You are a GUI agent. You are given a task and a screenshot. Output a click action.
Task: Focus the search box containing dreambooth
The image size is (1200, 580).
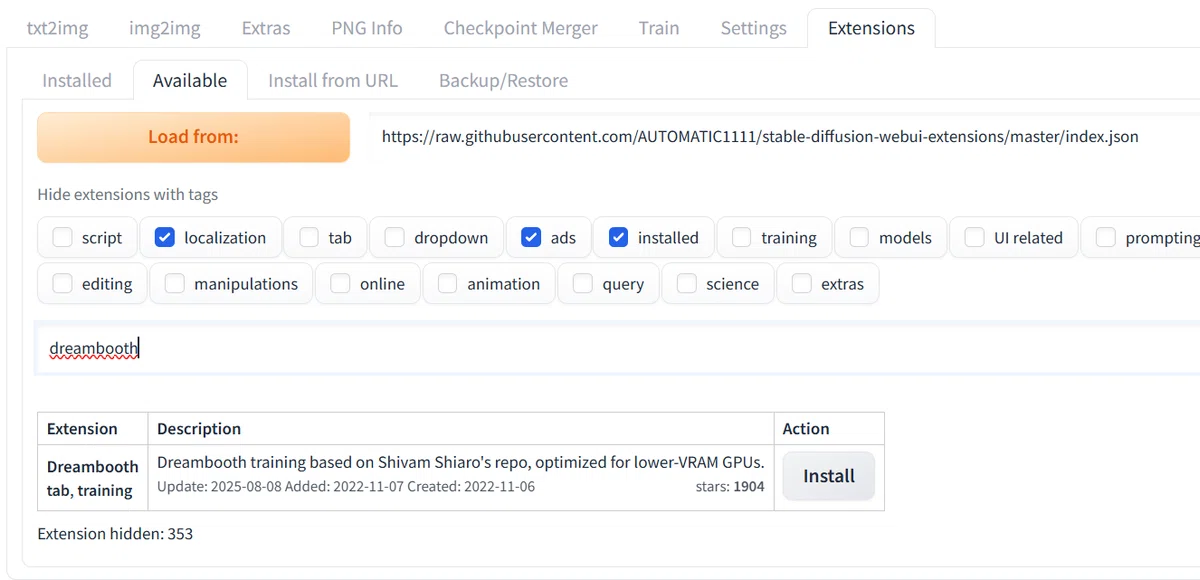617,348
